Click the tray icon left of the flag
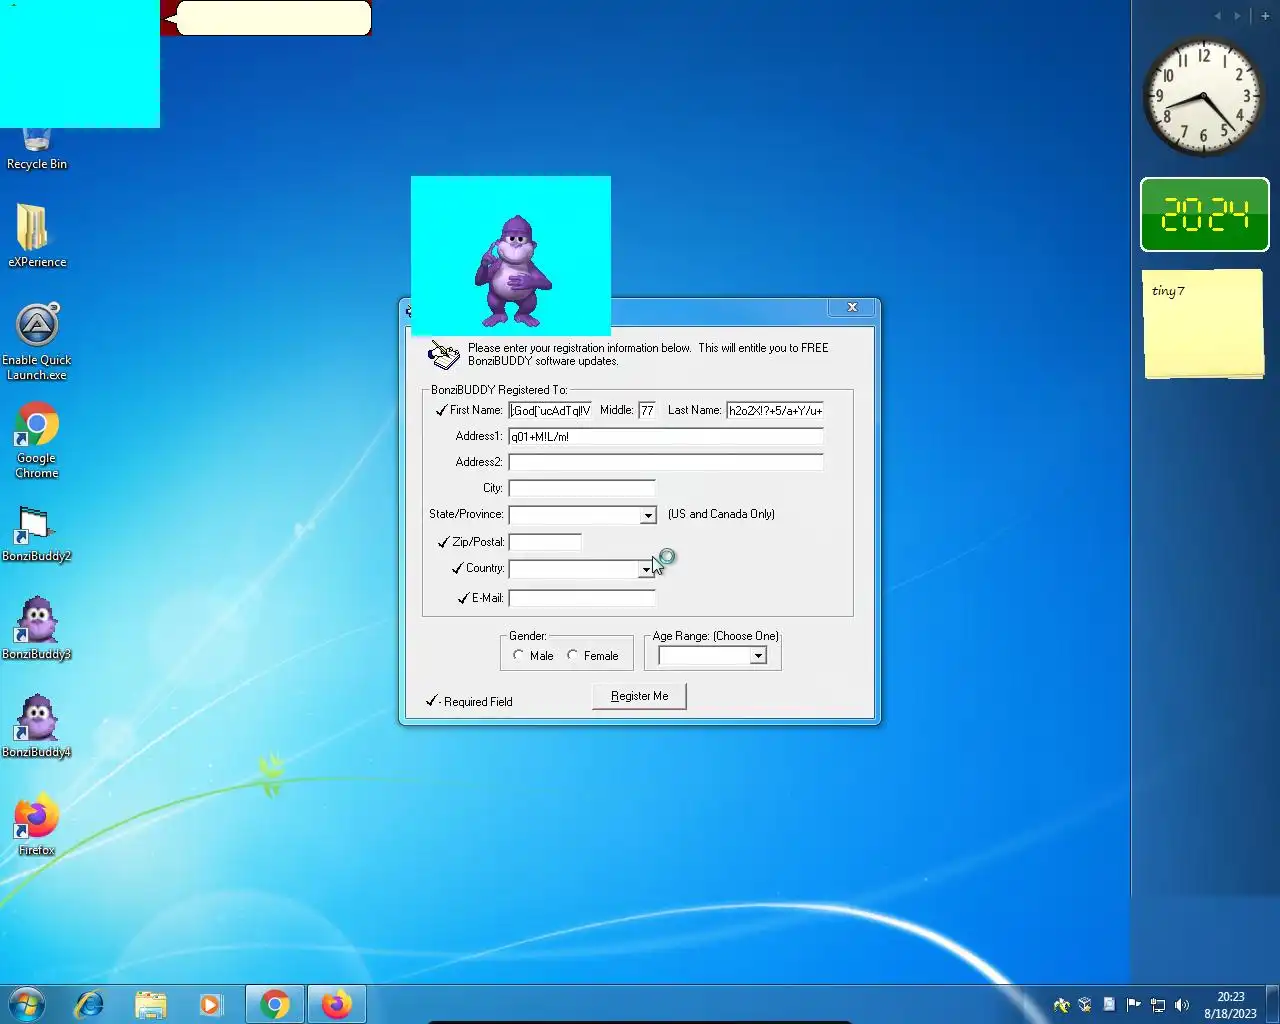 [1109, 1005]
